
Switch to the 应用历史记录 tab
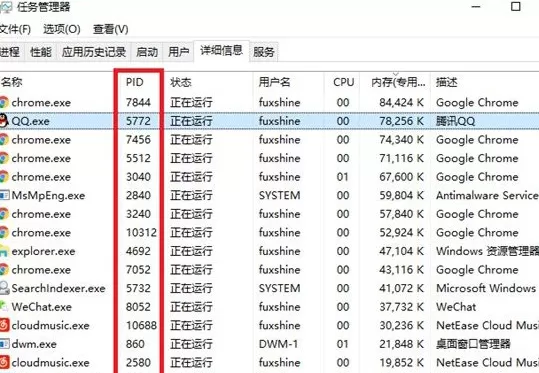94,52
